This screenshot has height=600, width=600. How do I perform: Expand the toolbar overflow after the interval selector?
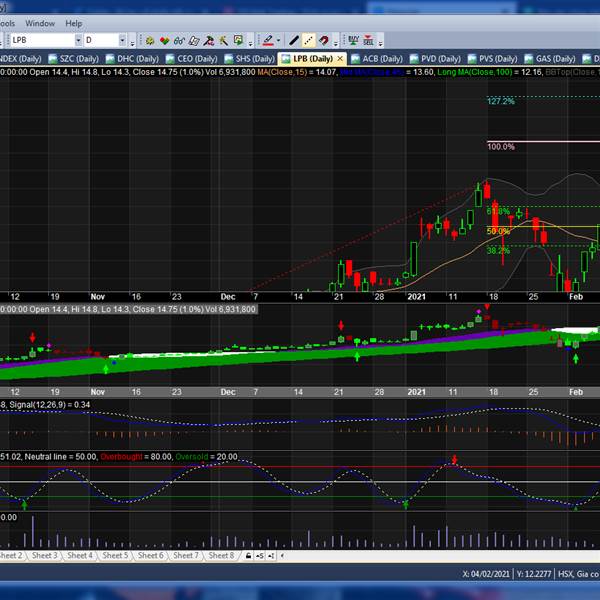(132, 43)
